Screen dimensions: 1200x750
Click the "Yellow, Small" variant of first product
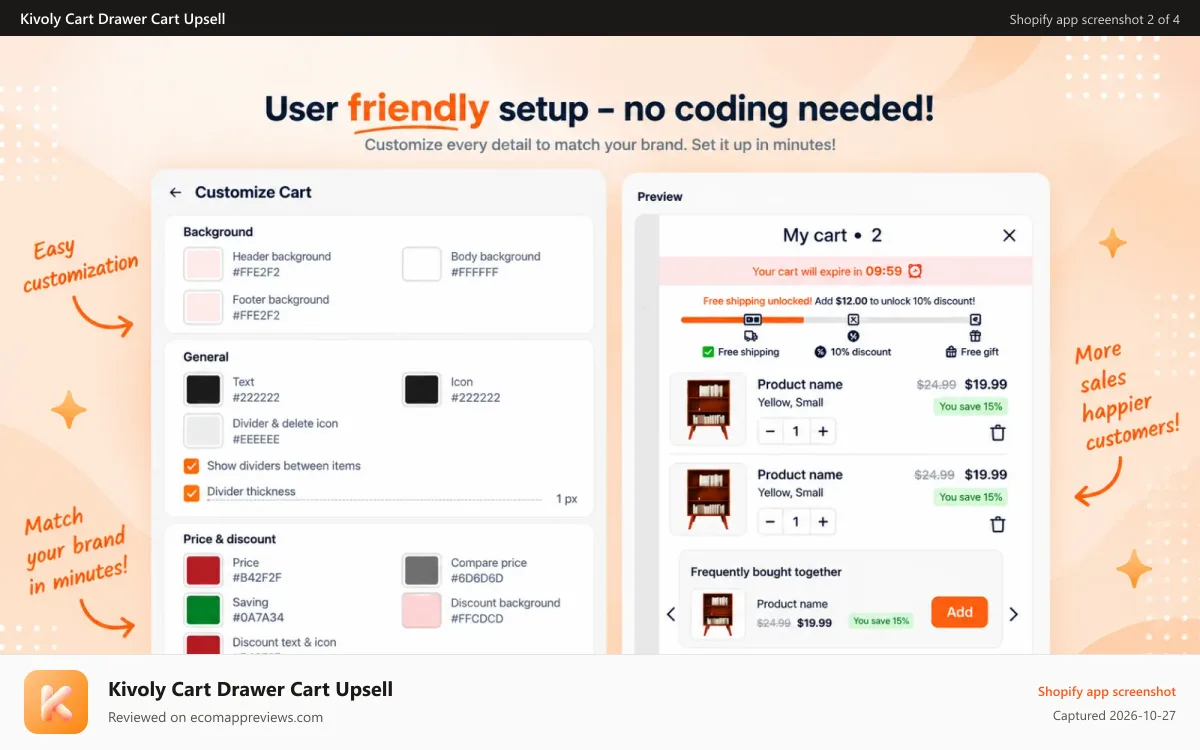[790, 402]
